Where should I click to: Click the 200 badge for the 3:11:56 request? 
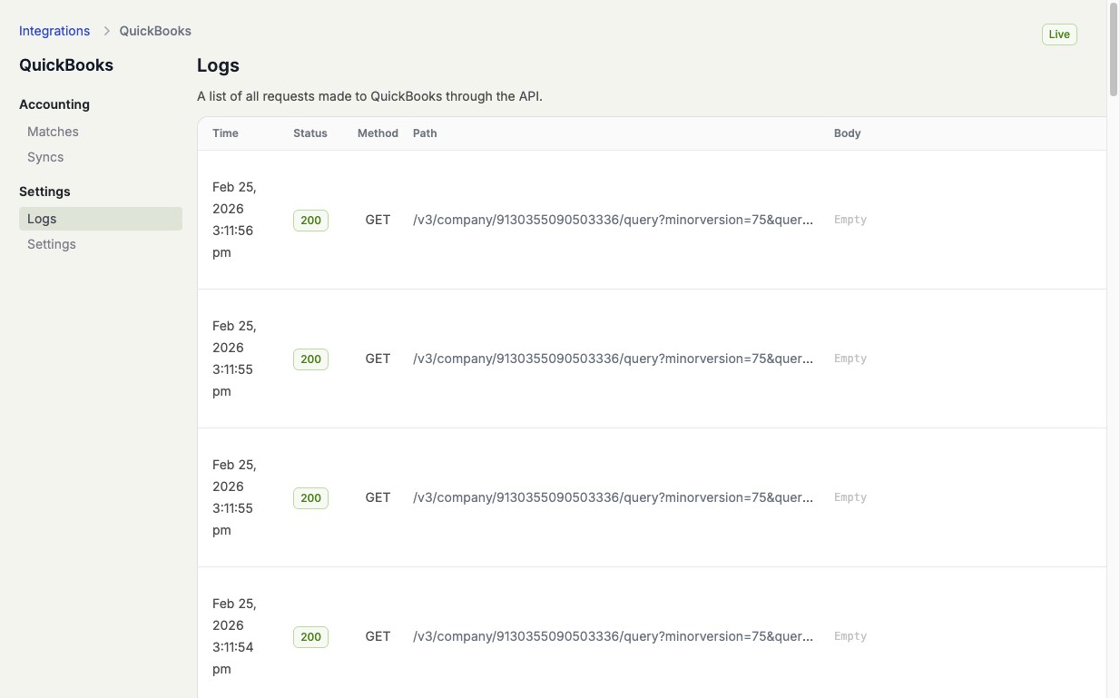click(310, 220)
